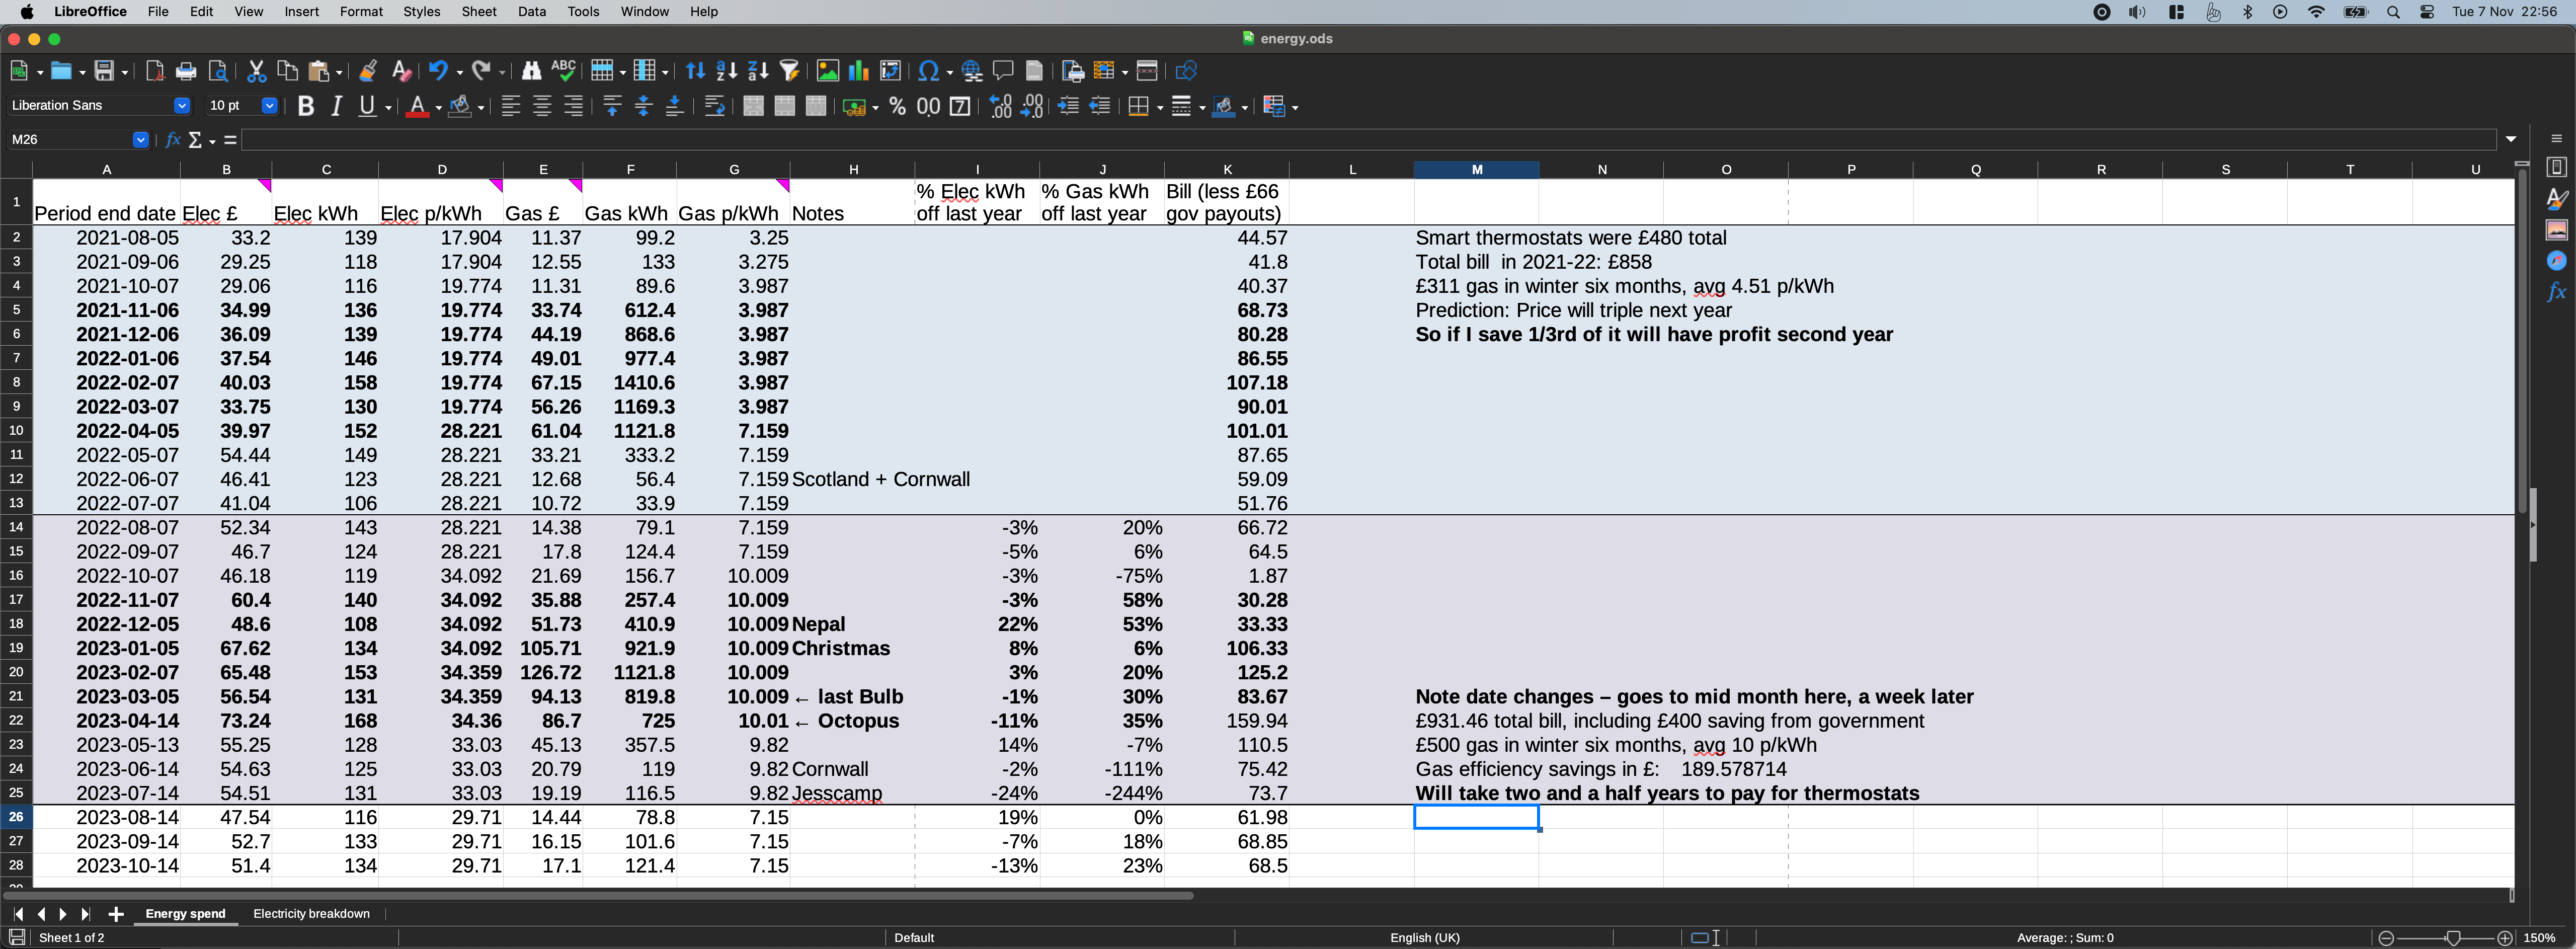Open the sidebar Navigator panel
Image resolution: width=2576 pixels, height=949 pixels.
click(2557, 260)
